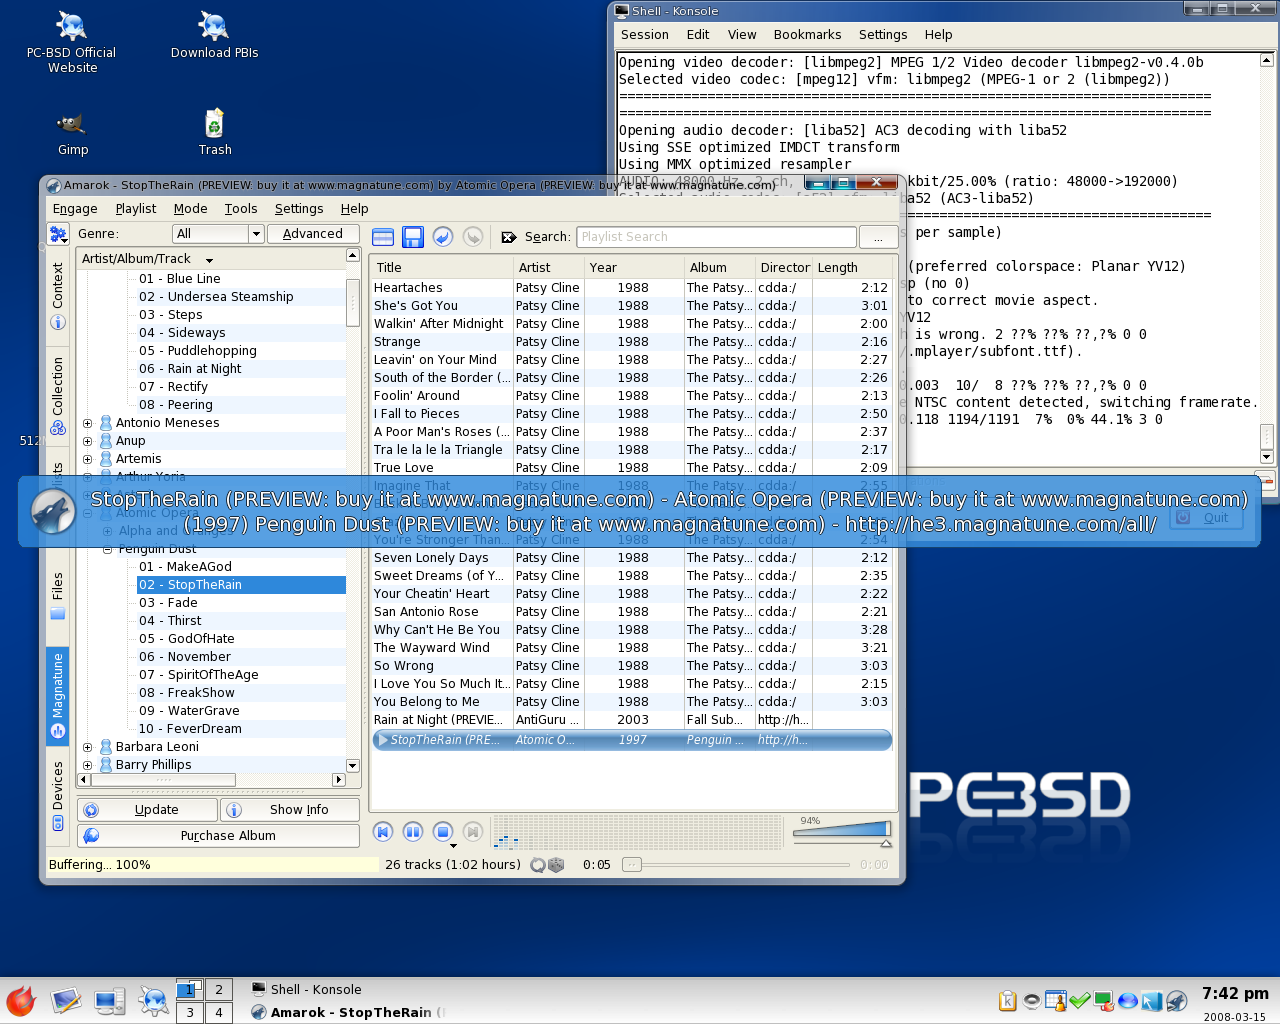Toggle repeat mode in the status bar
Image resolution: width=1280 pixels, height=1024 pixels.
(539, 865)
